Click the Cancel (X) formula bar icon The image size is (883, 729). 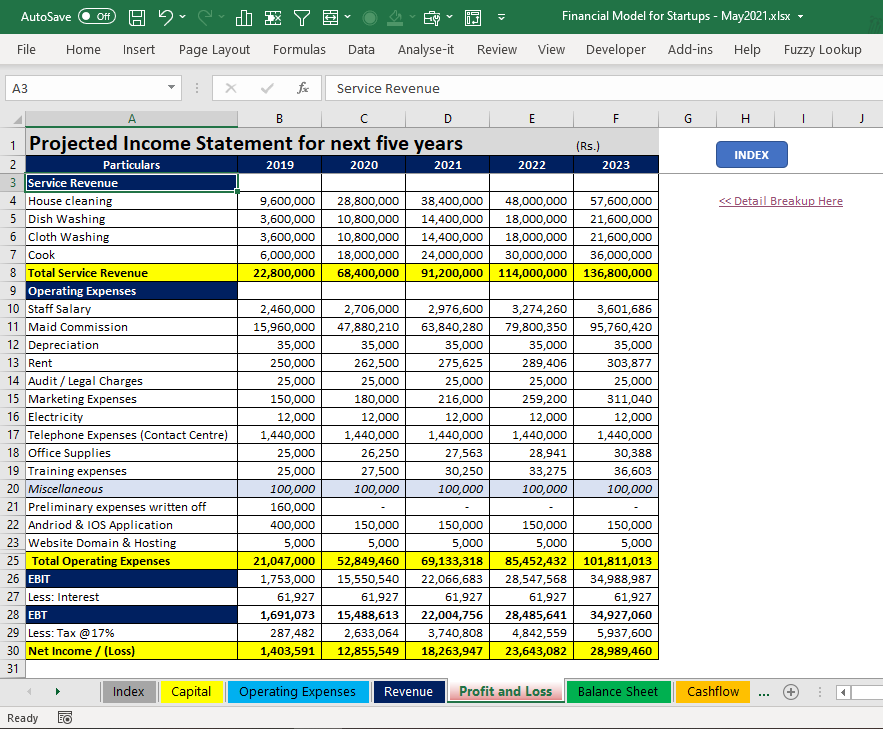(231, 88)
